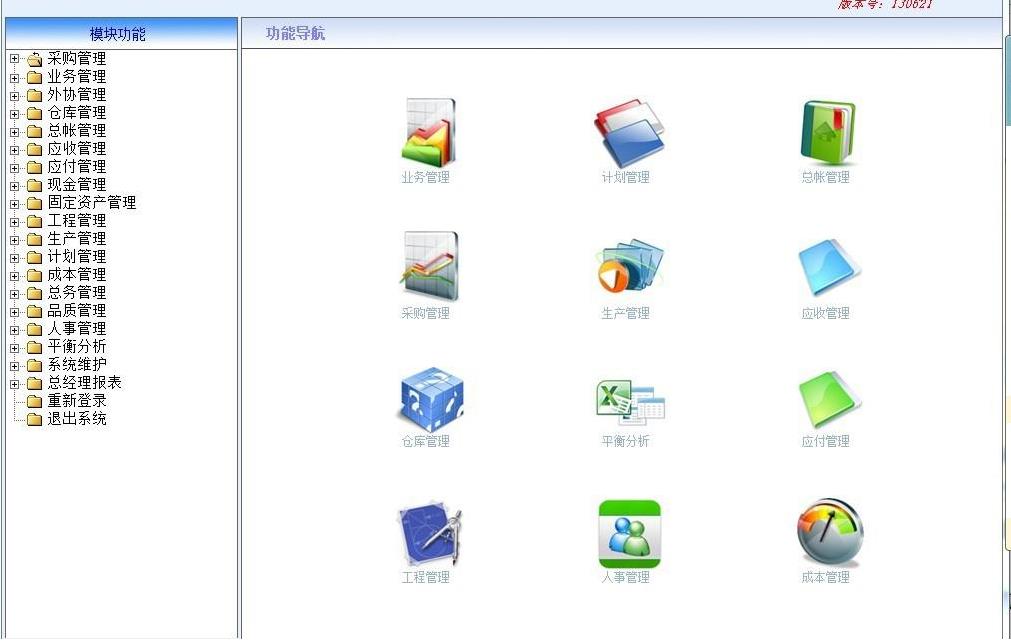Open the 人事管理 people icon
Image resolution: width=1011 pixels, height=642 pixels.
(629, 534)
